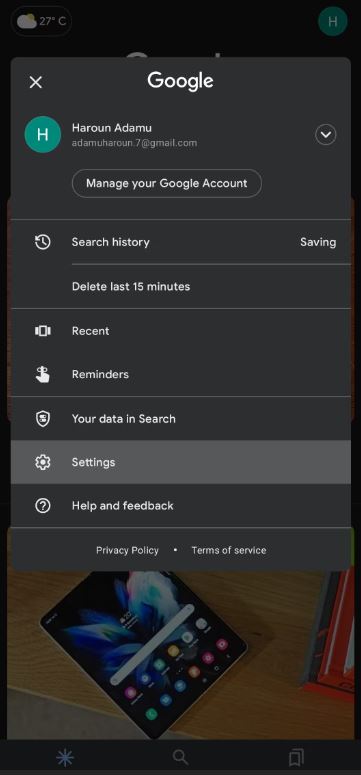Tap the weather chip showing 27° C

(x=41, y=21)
